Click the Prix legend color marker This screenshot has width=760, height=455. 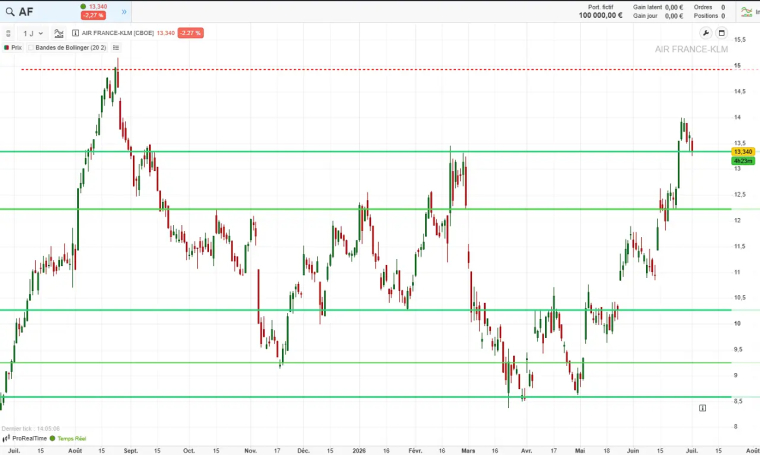coord(6,47)
